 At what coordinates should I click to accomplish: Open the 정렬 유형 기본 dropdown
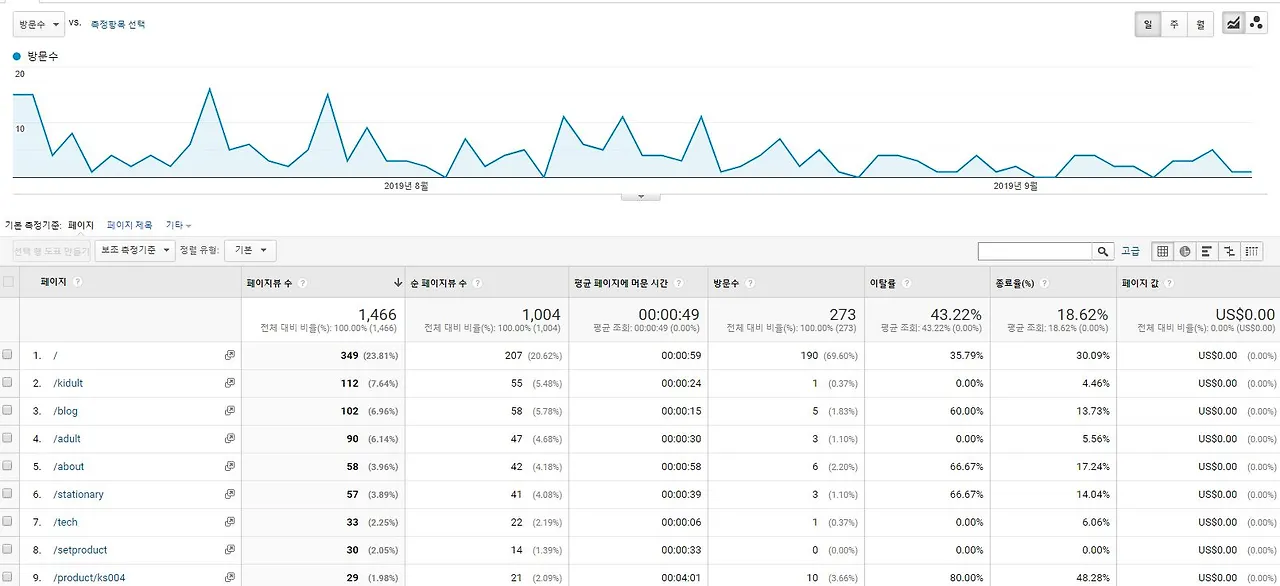tap(250, 251)
